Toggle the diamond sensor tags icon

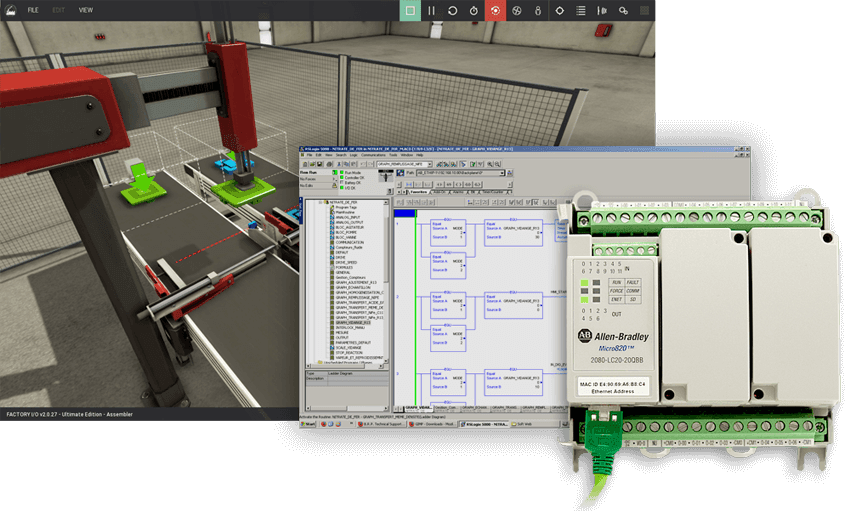(x=559, y=10)
